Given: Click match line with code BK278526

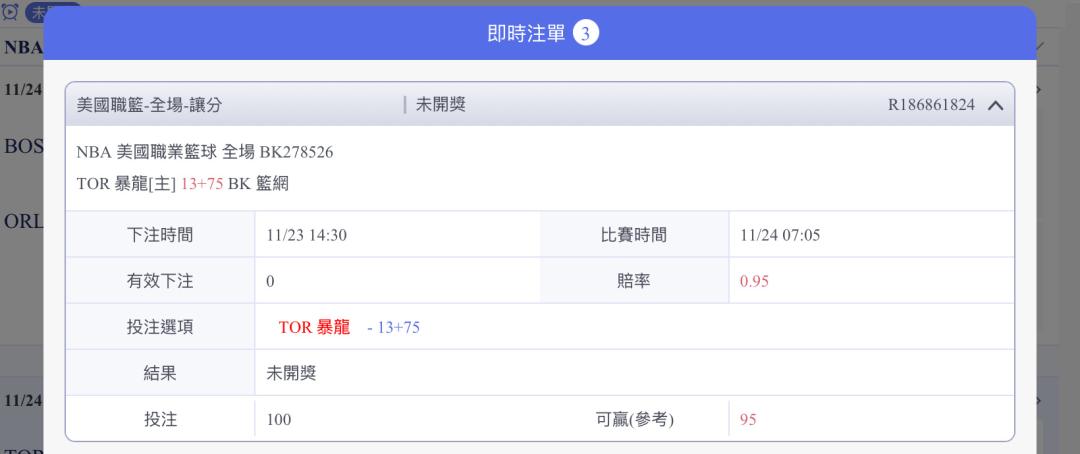Looking at the screenshot, I should coord(205,152).
